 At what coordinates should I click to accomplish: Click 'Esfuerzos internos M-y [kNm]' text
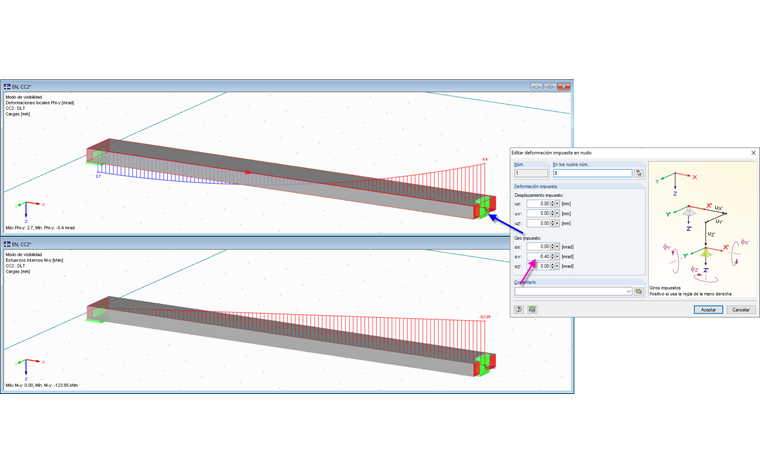[x=34, y=260]
